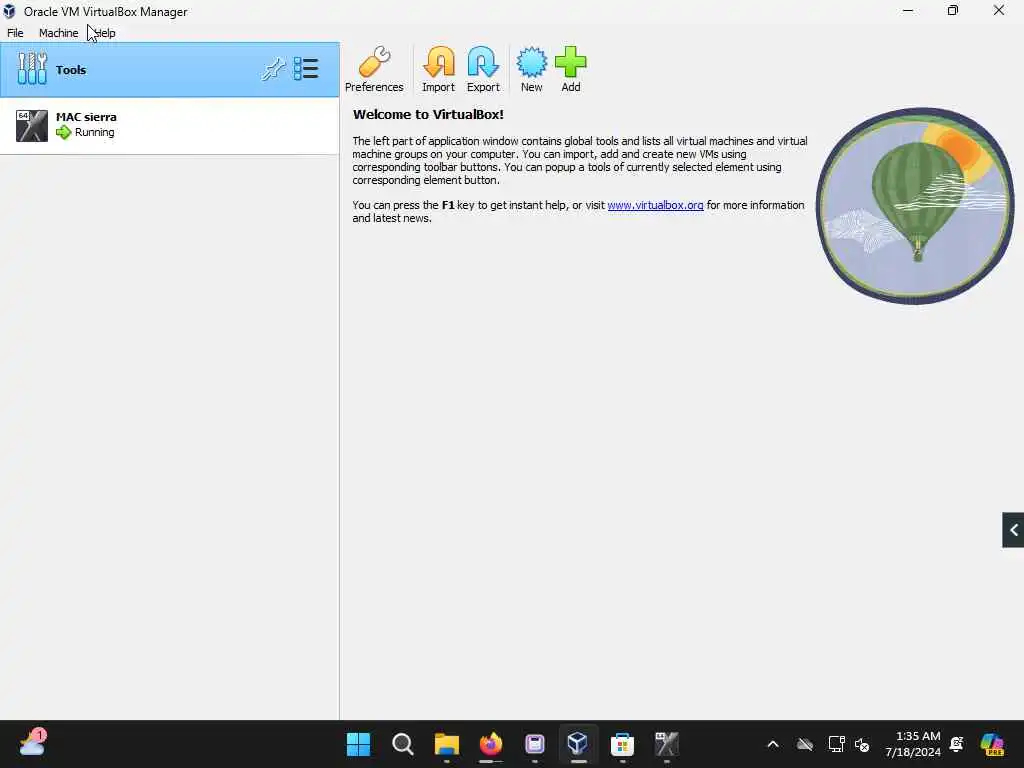Click the OneDrive cloud tray icon
This screenshot has height=768, width=1024.
tap(805, 744)
